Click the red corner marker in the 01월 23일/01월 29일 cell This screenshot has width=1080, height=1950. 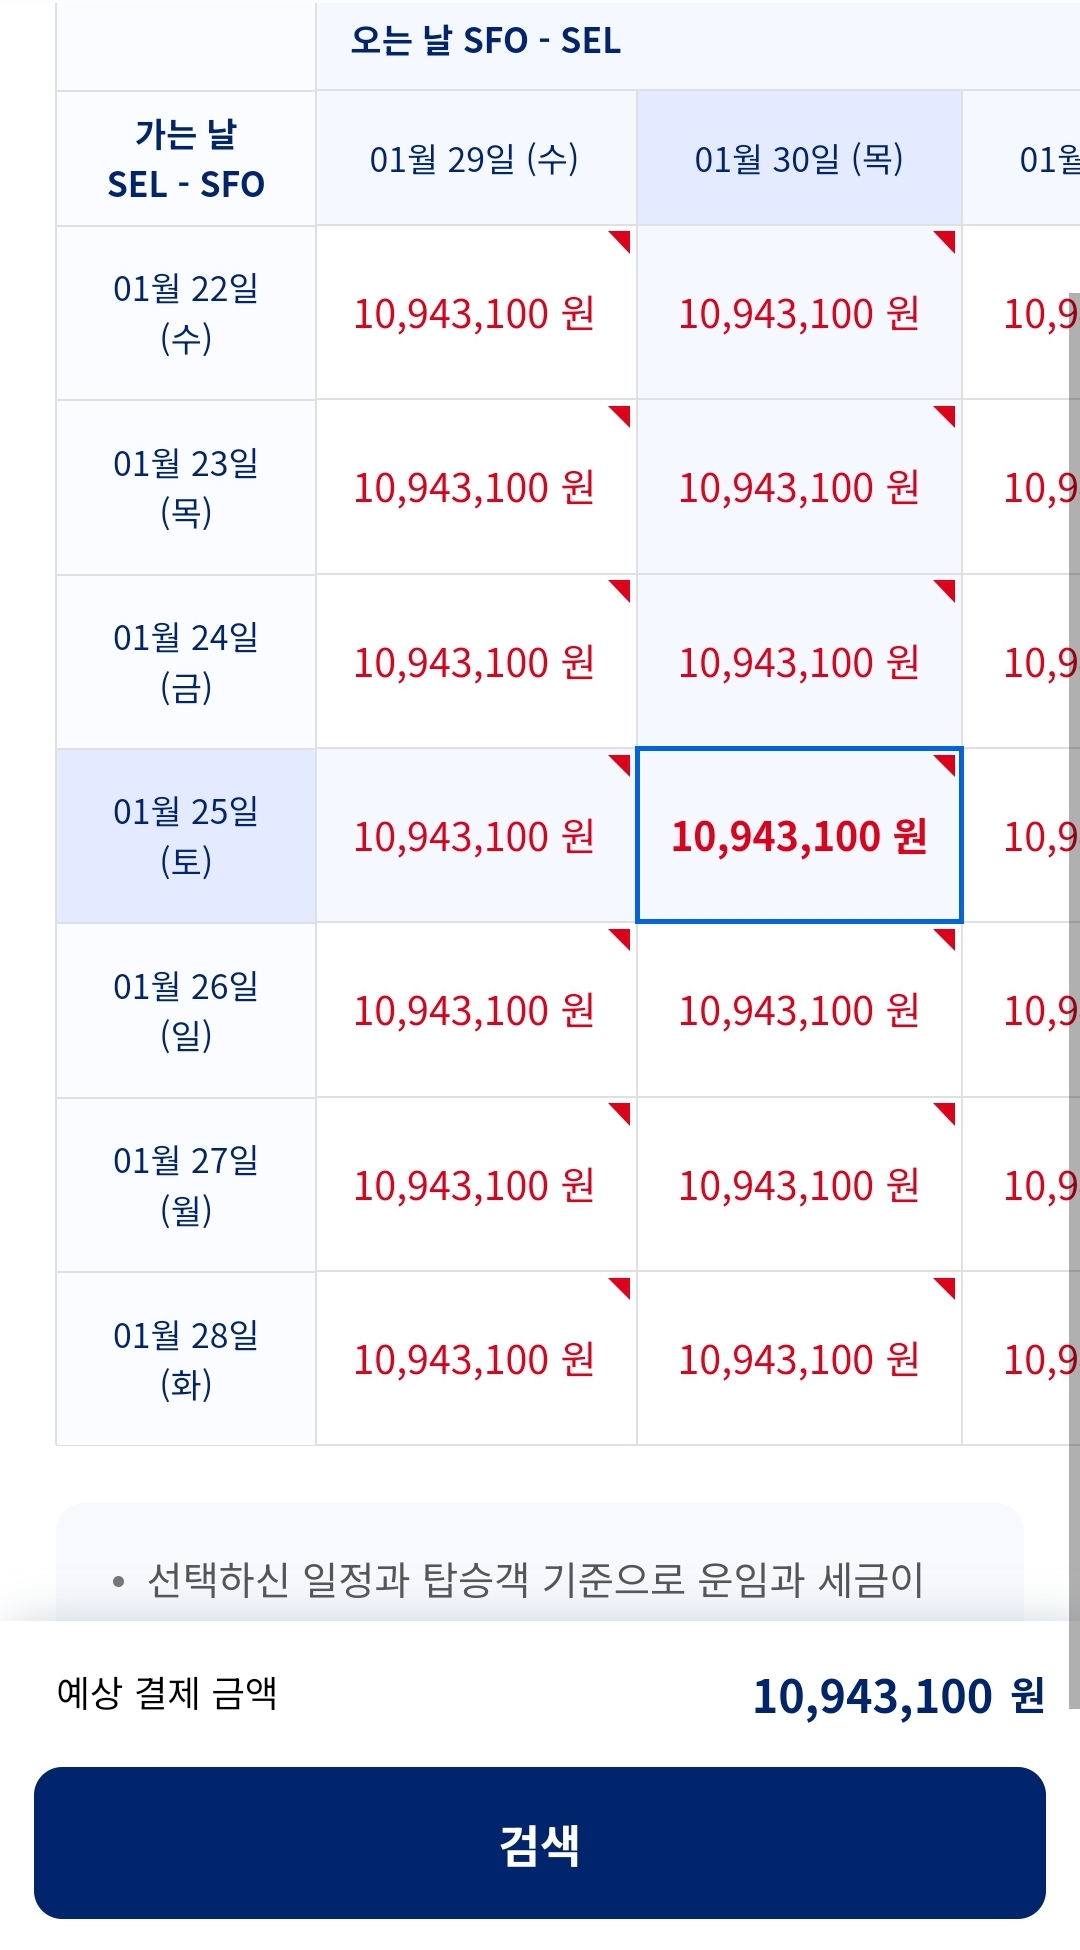pyautogui.click(x=622, y=414)
